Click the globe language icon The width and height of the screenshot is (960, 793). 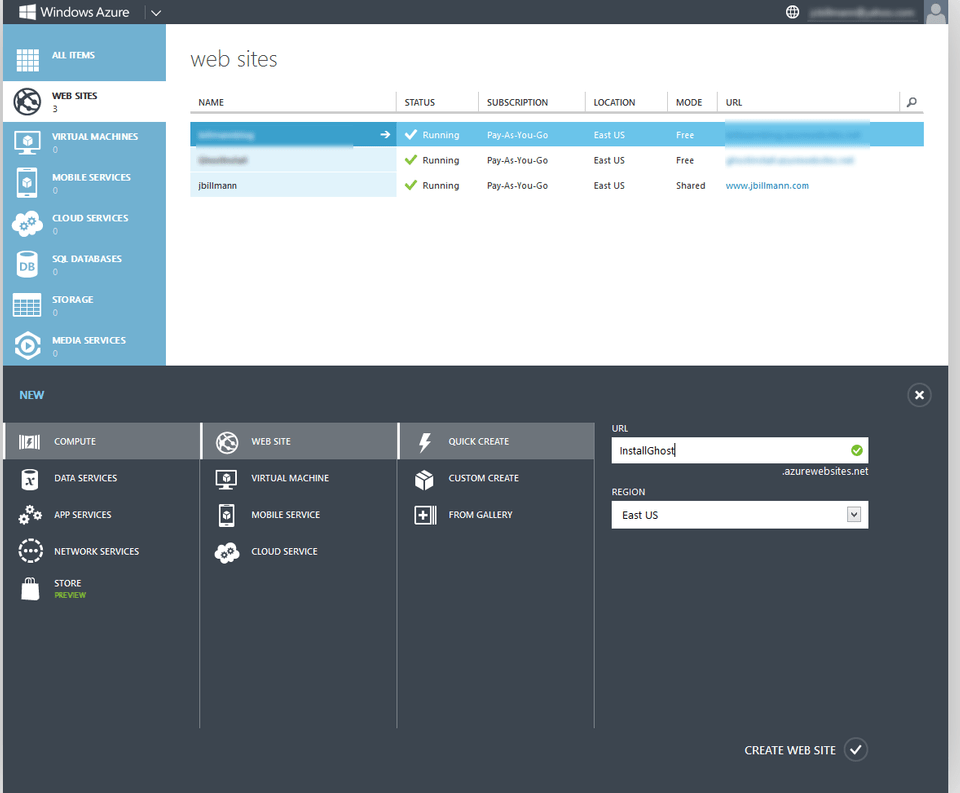(x=792, y=12)
